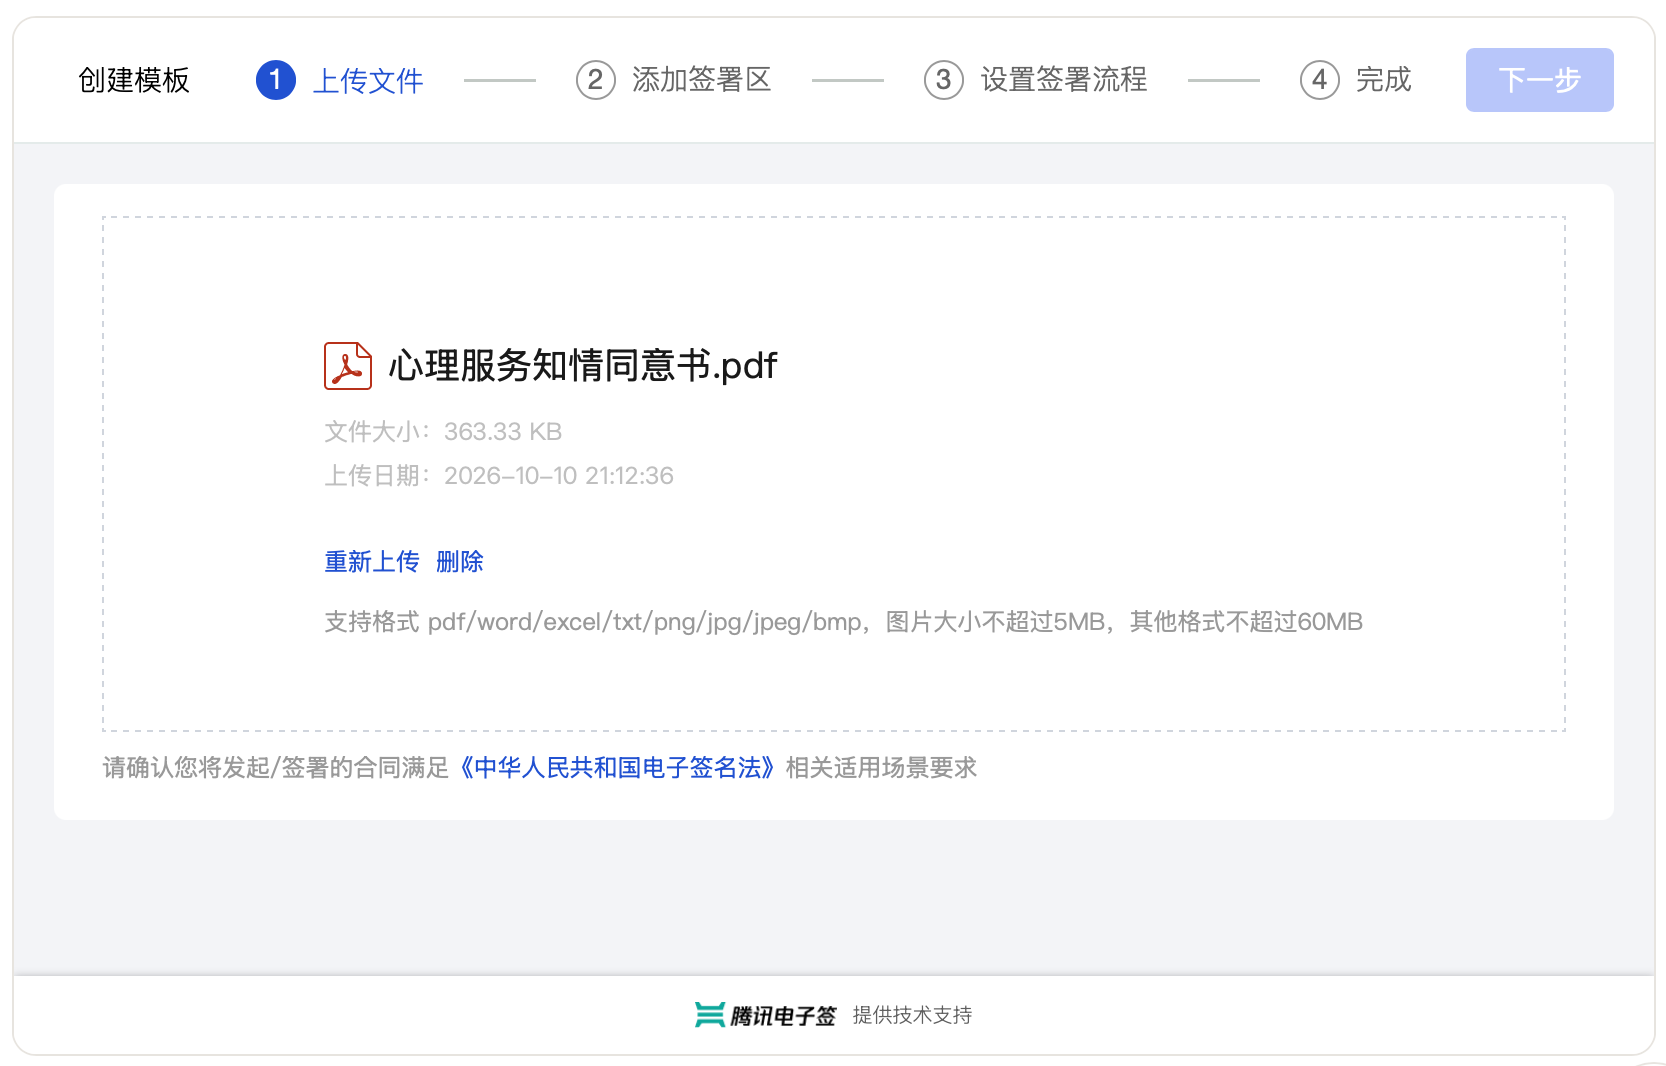Click 重新上传 to re-upload file

[372, 562]
